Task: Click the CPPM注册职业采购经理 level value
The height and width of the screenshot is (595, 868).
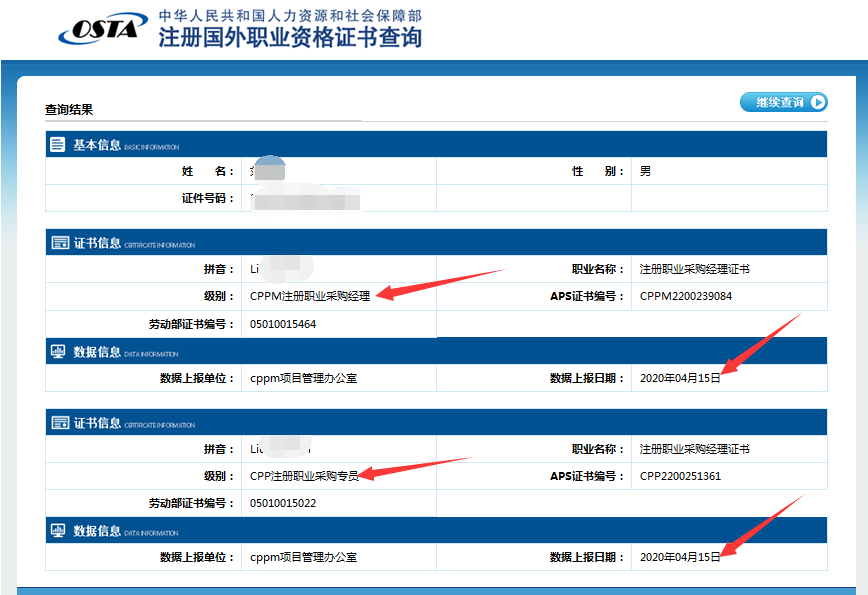Action: [x=310, y=297]
